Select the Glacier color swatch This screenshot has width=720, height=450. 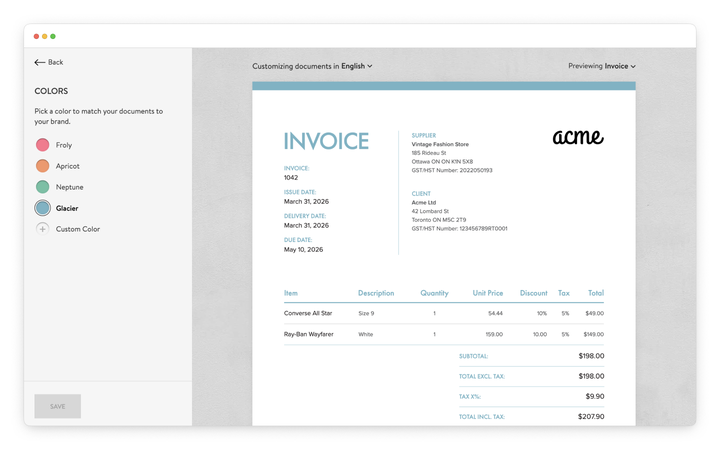pos(43,208)
